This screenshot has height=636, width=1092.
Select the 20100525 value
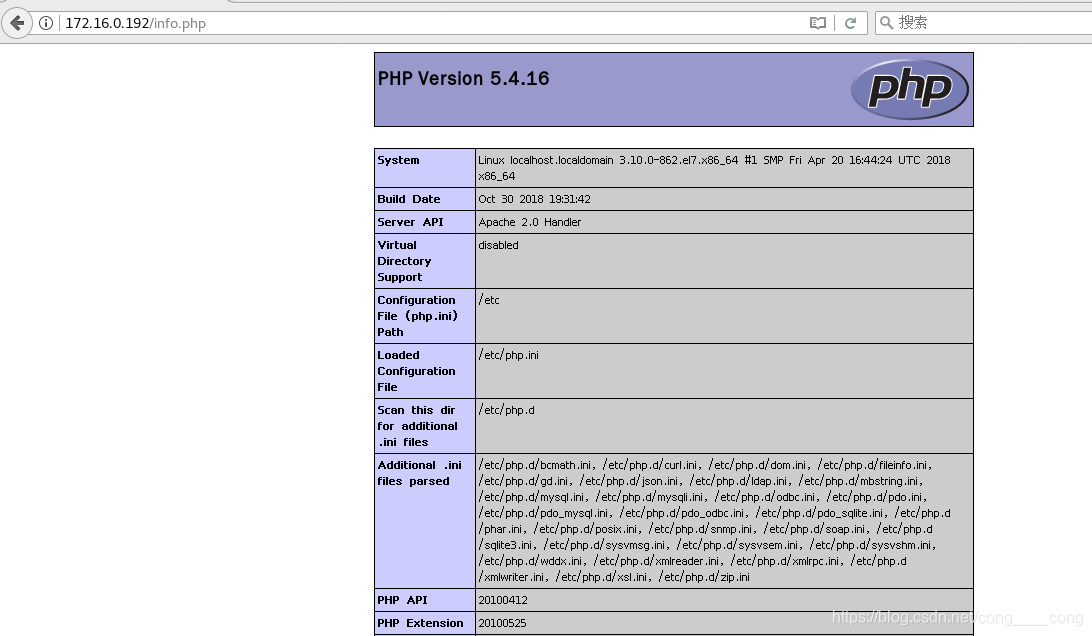point(503,623)
